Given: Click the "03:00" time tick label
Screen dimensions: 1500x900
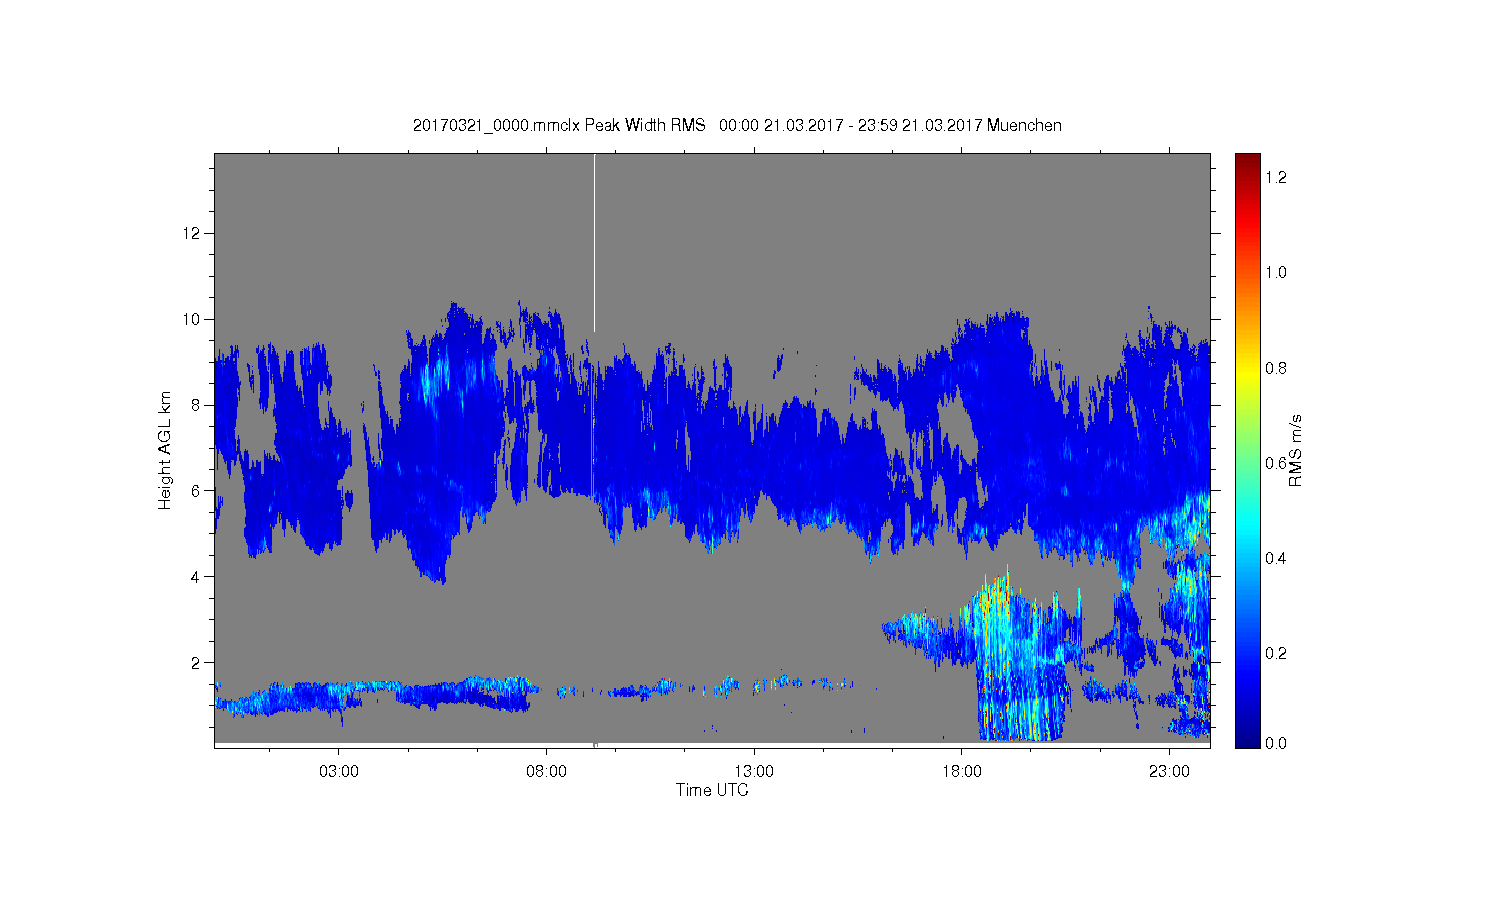Looking at the screenshot, I should tap(339, 772).
